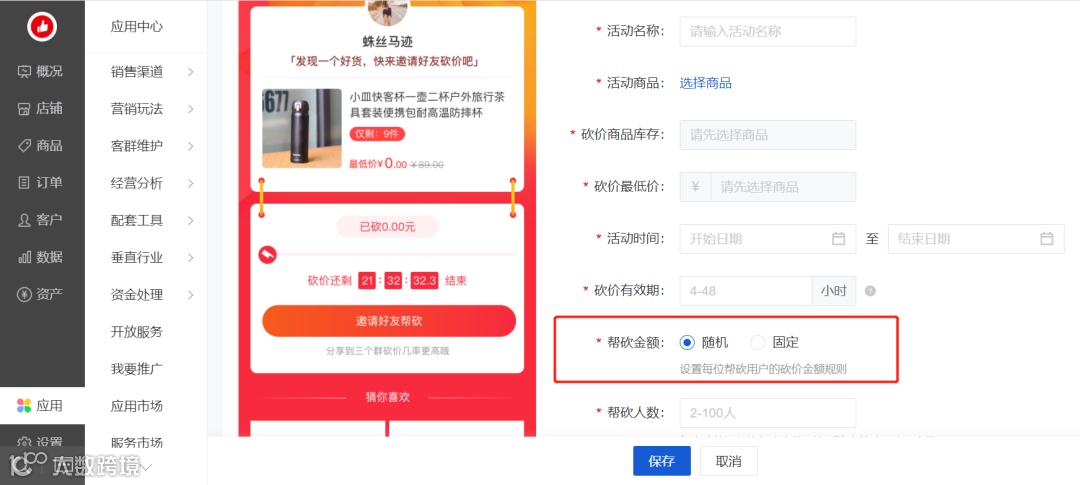Open the 概况 overview icon
This screenshot has height=485, width=1080.
click(x=24, y=71)
